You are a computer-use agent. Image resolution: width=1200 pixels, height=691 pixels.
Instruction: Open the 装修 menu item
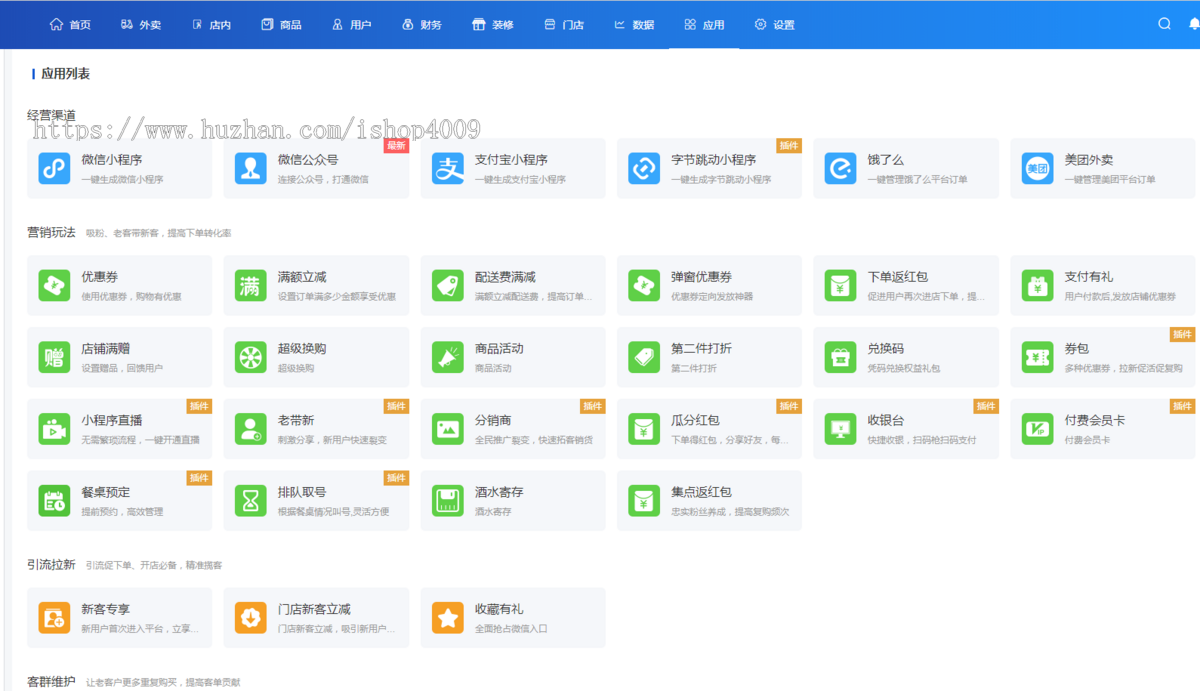click(493, 25)
